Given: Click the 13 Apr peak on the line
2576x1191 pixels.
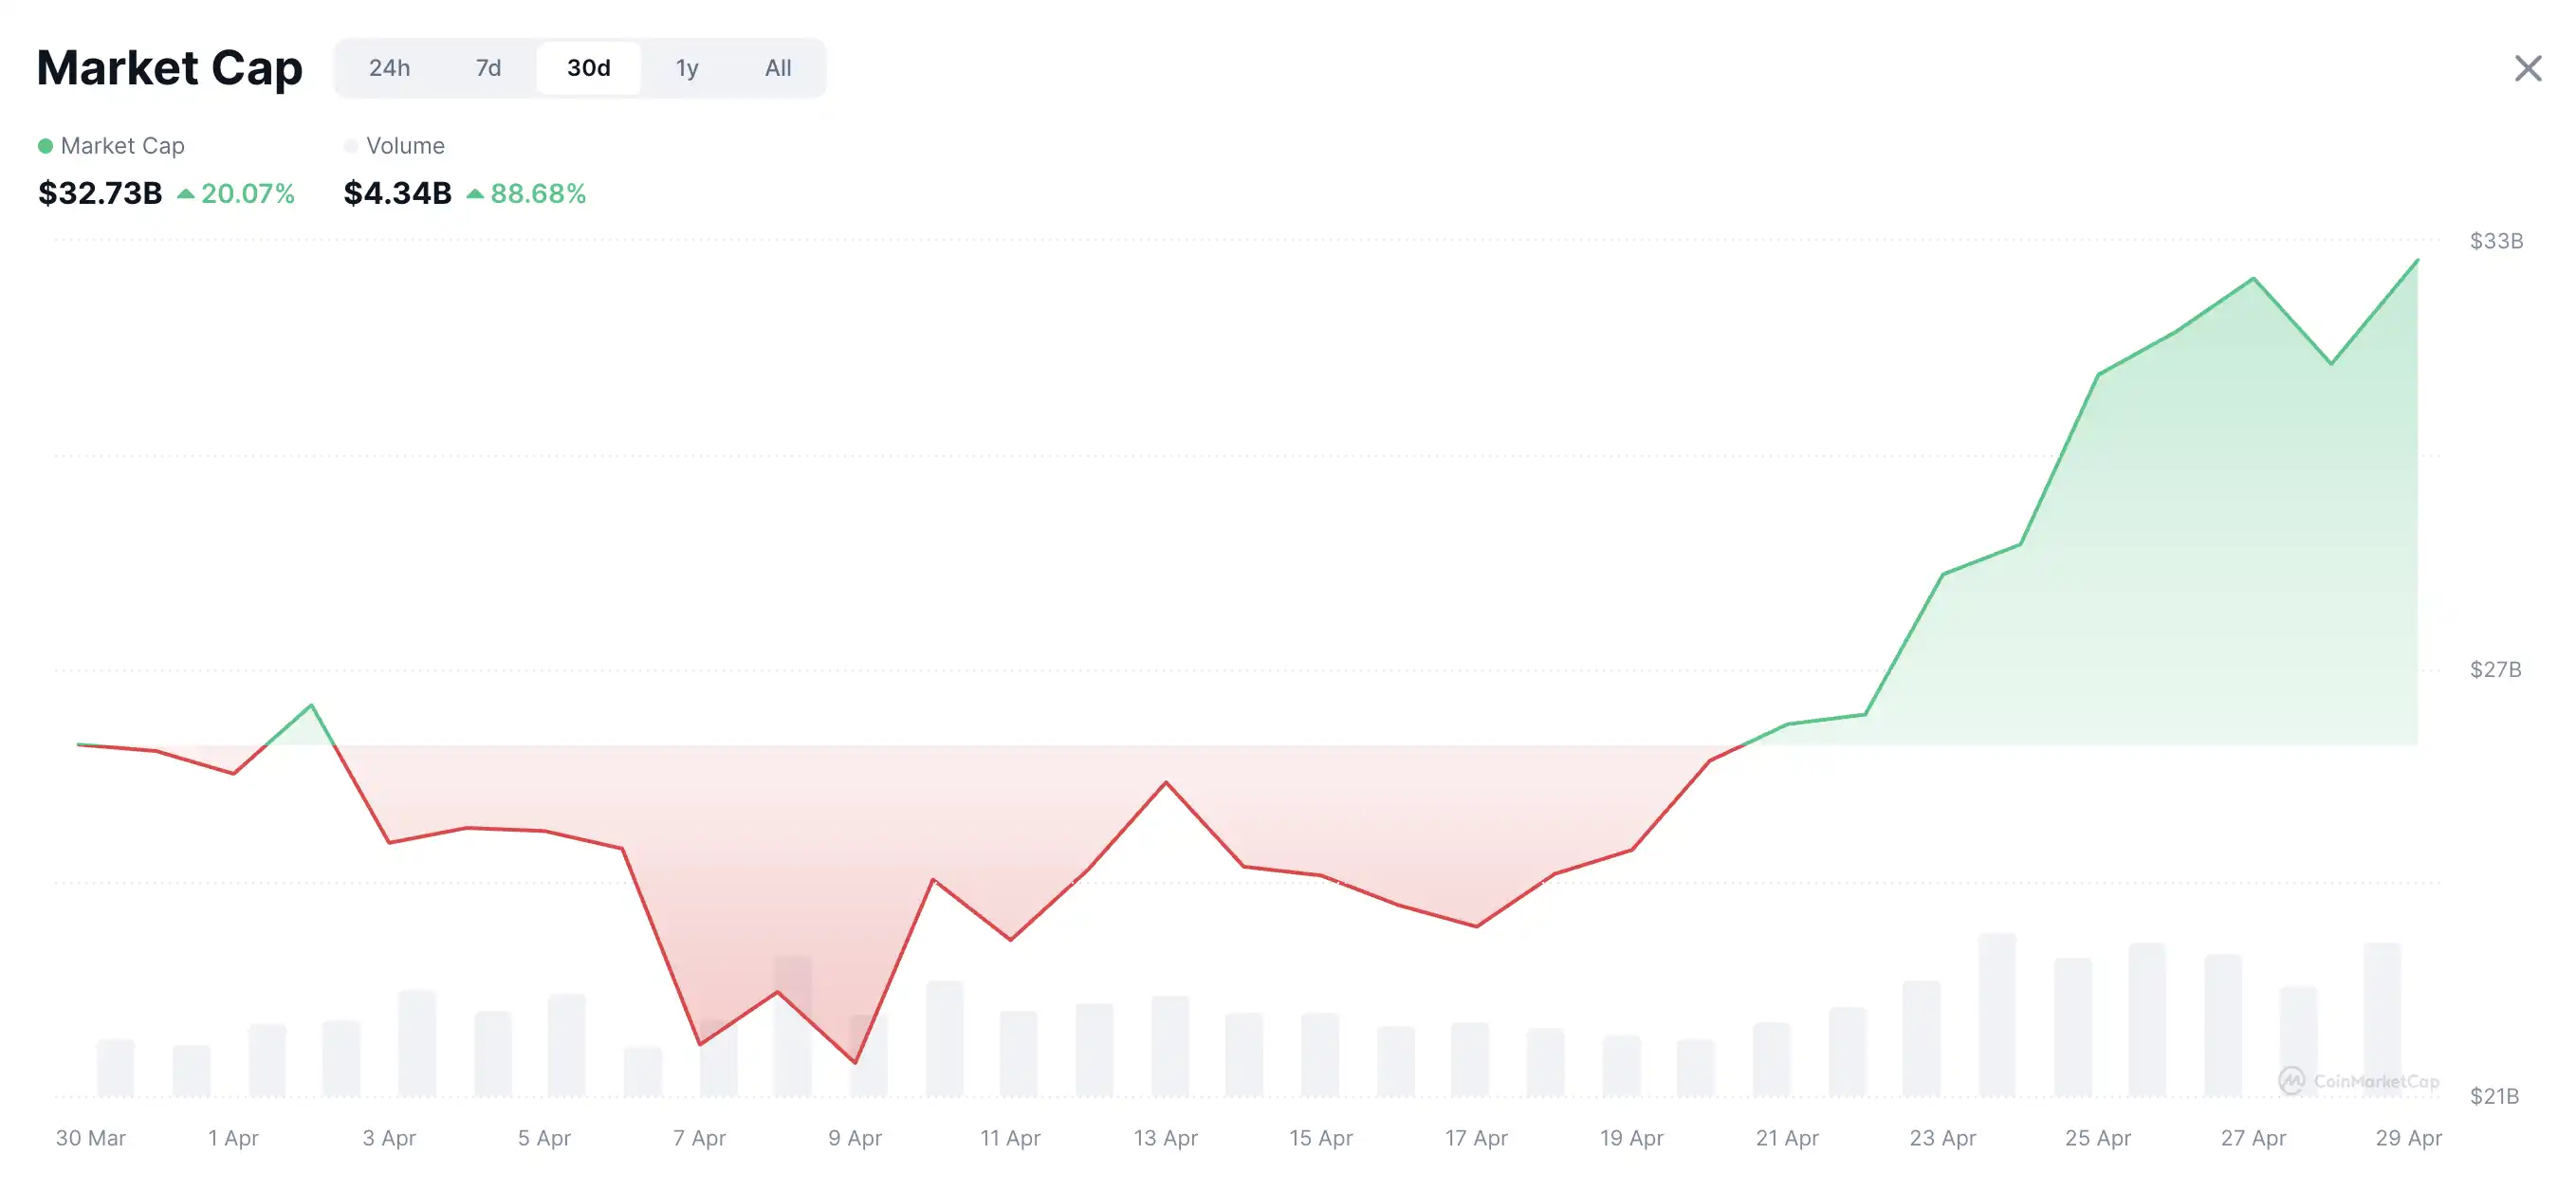Looking at the screenshot, I should point(1166,782).
